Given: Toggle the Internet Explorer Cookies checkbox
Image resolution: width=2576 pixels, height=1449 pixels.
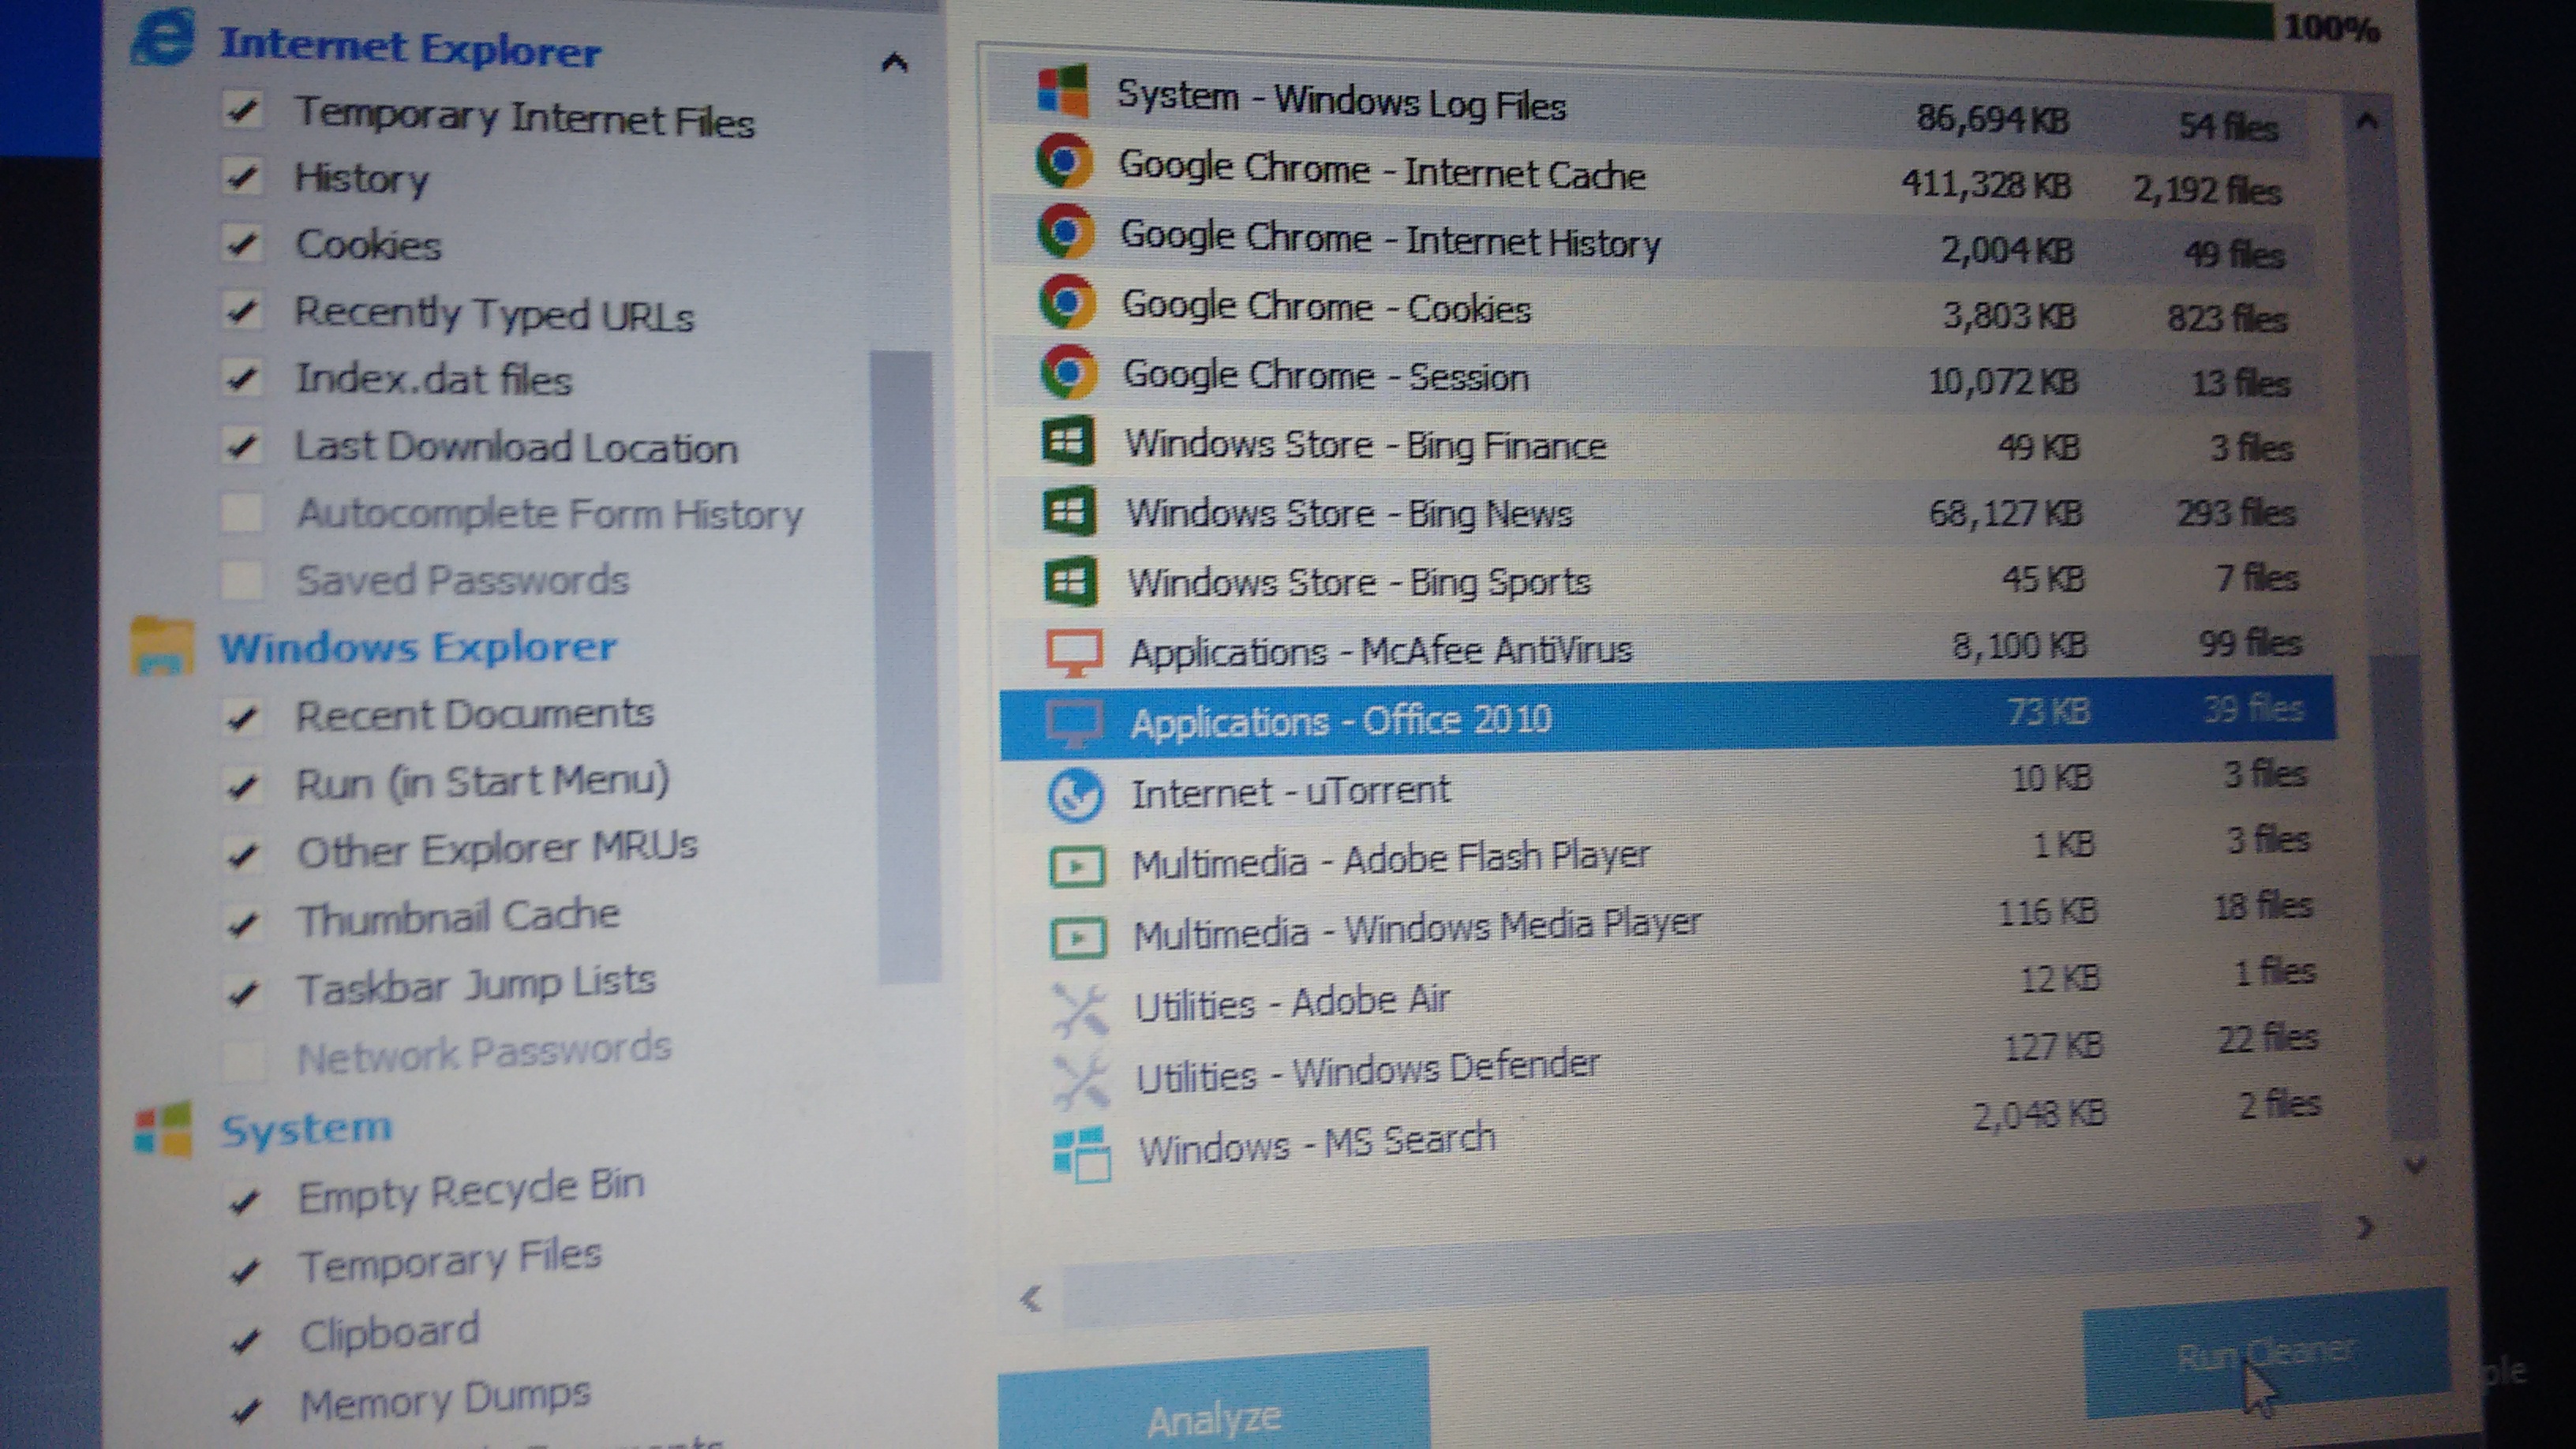Looking at the screenshot, I should (x=242, y=243).
